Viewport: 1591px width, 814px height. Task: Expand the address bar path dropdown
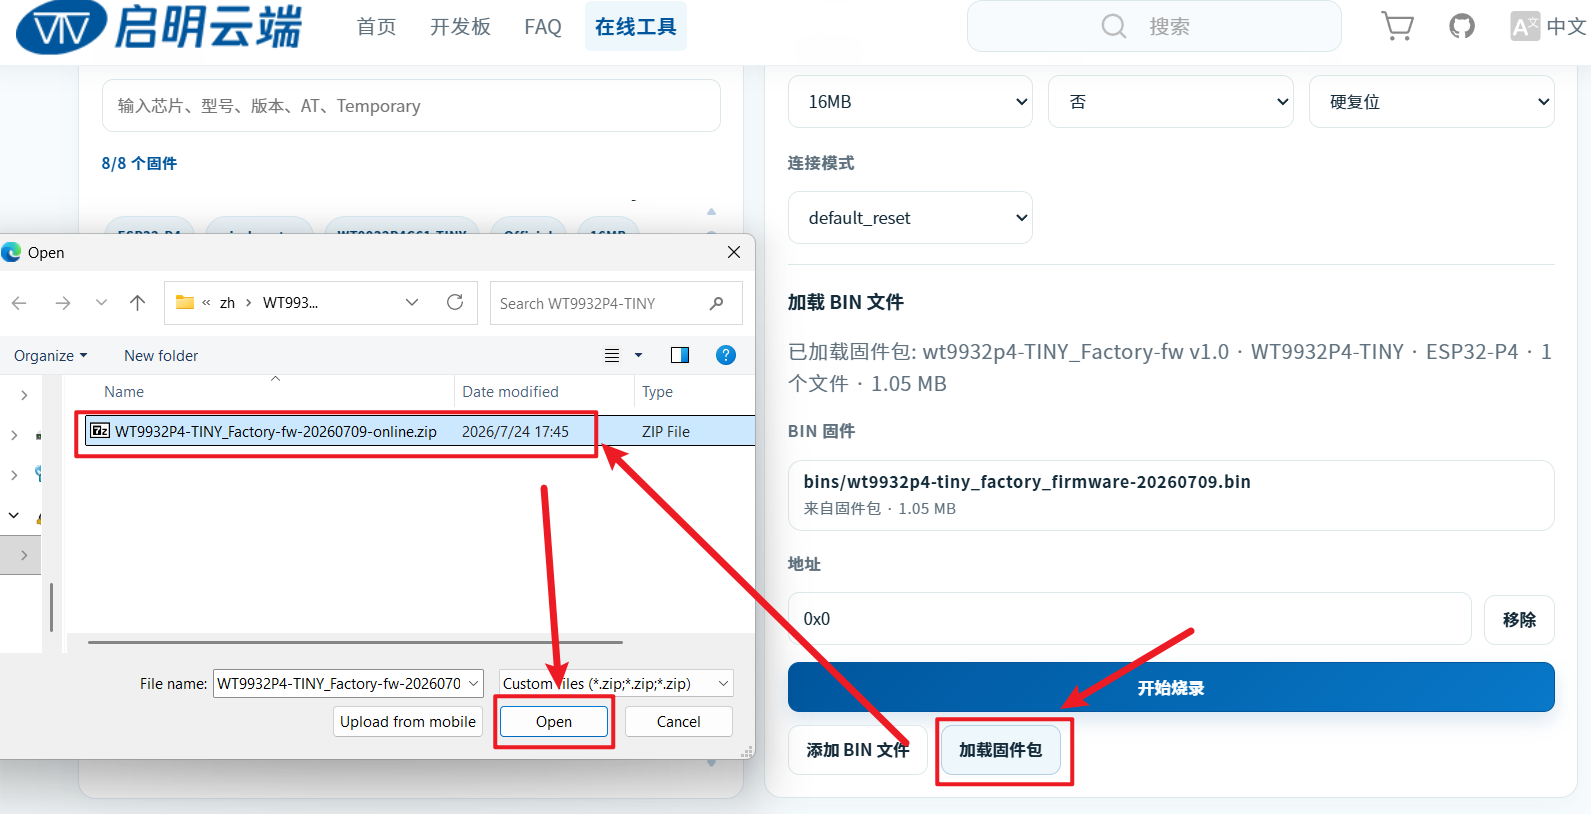click(412, 303)
